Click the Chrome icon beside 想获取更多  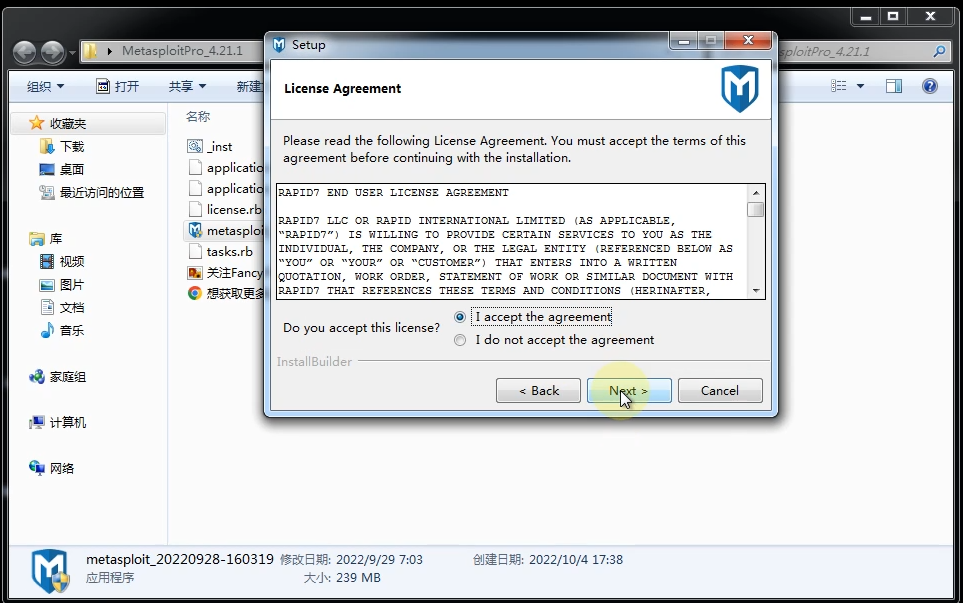195,294
